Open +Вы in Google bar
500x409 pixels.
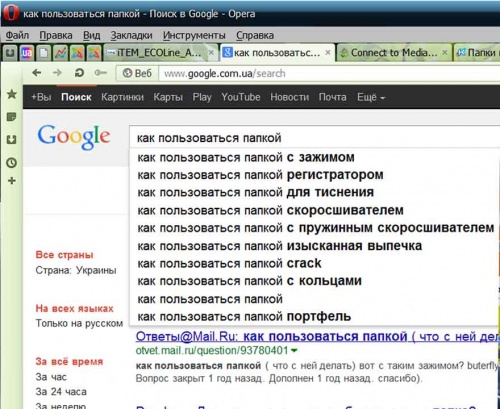click(x=41, y=97)
